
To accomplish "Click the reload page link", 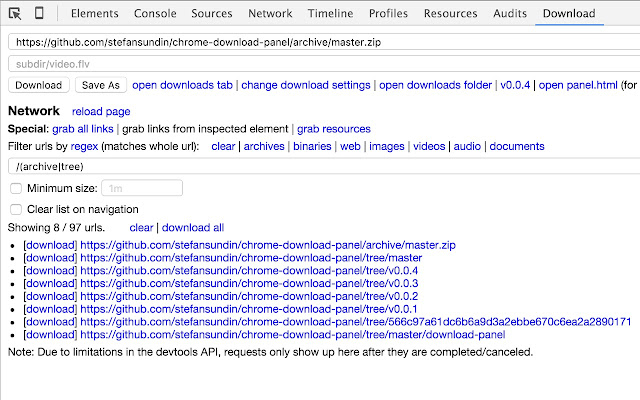I will pos(101,111).
